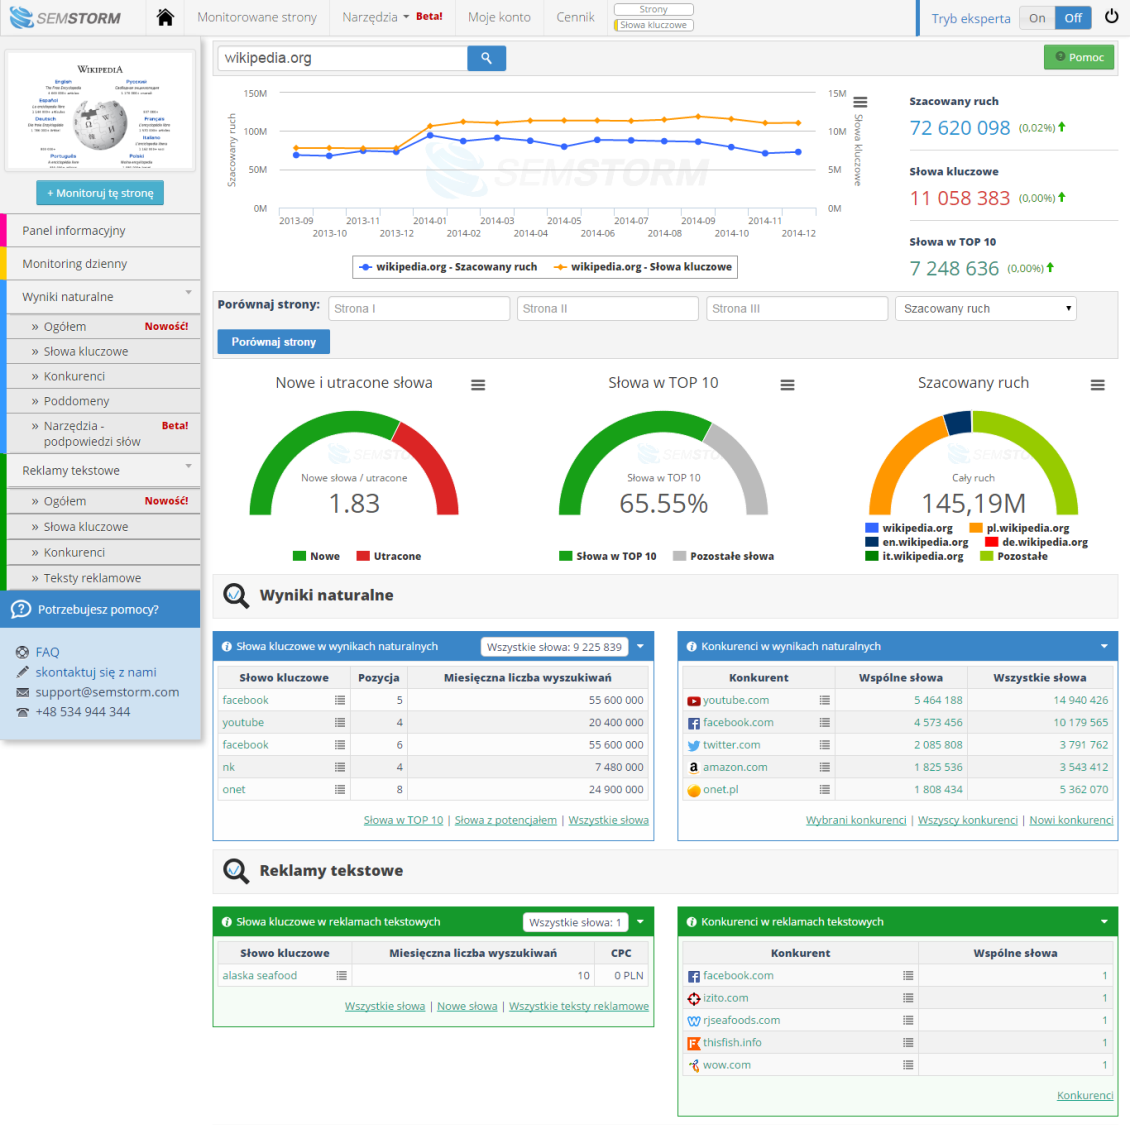The image size is (1130, 1125).
Task: Click the search magnifier button
Action: tap(486, 58)
